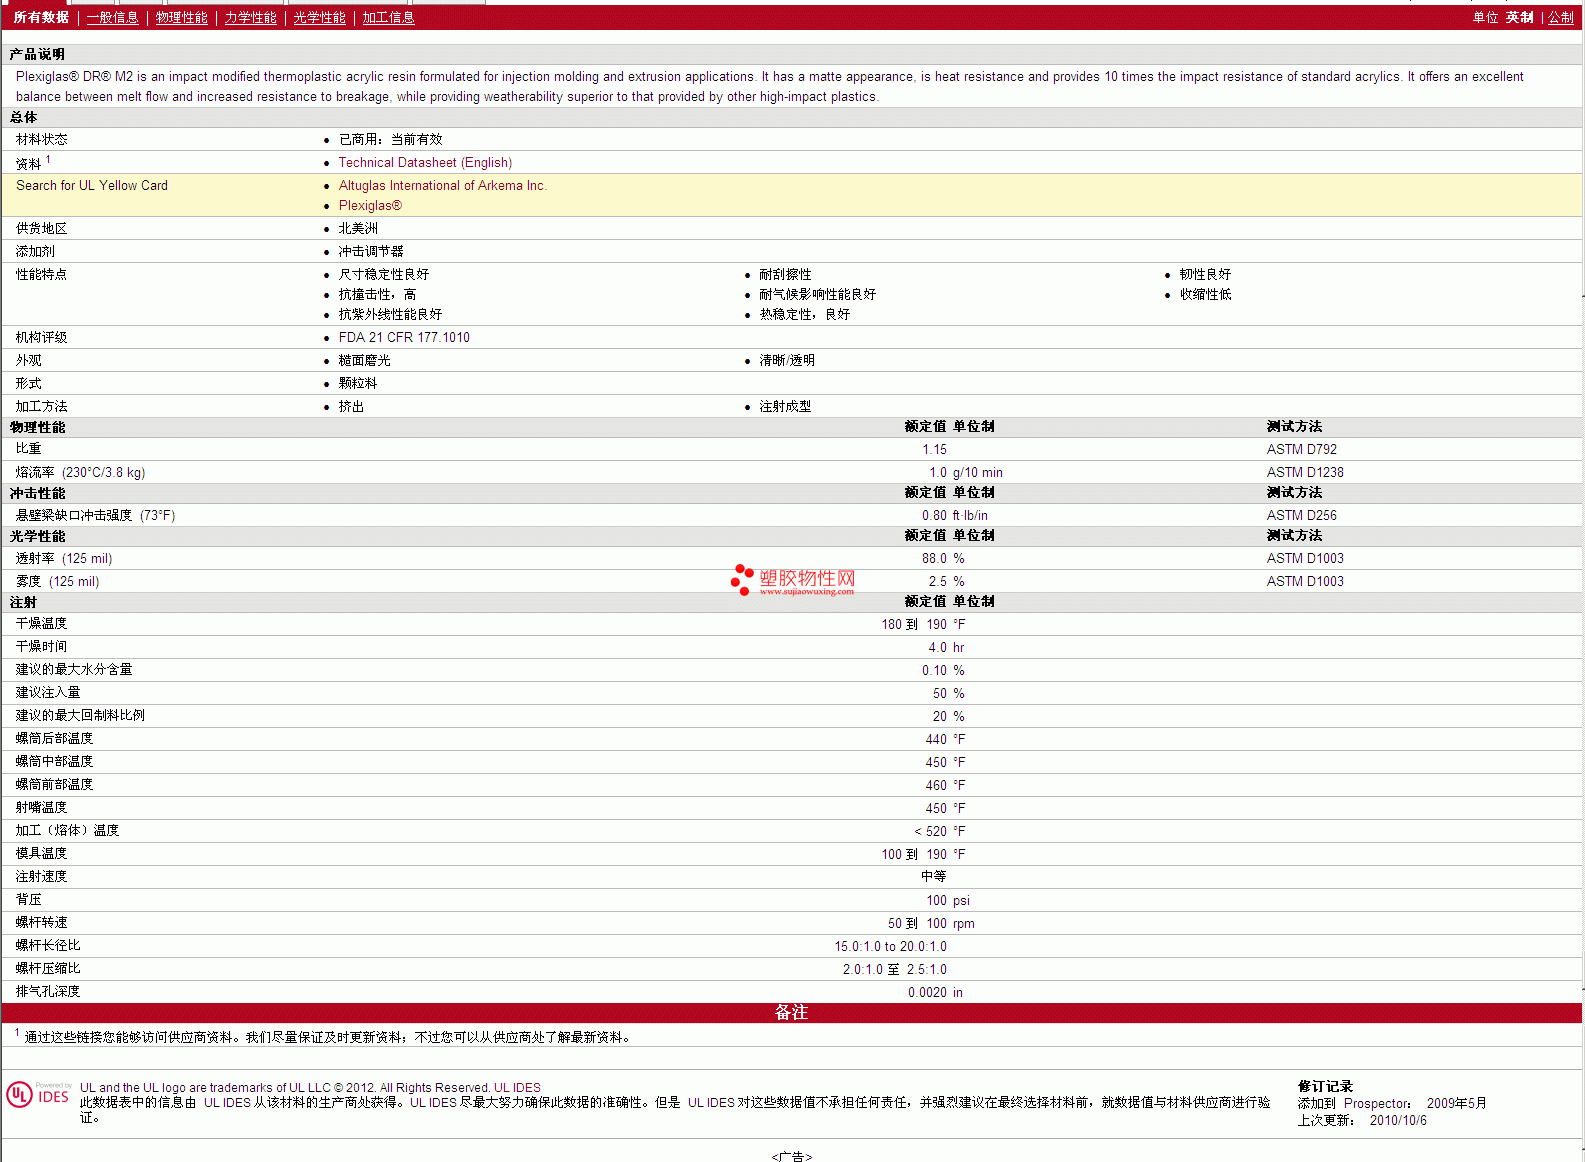The image size is (1585, 1162).
Task: View the 加工信息 tab
Action: (x=388, y=18)
